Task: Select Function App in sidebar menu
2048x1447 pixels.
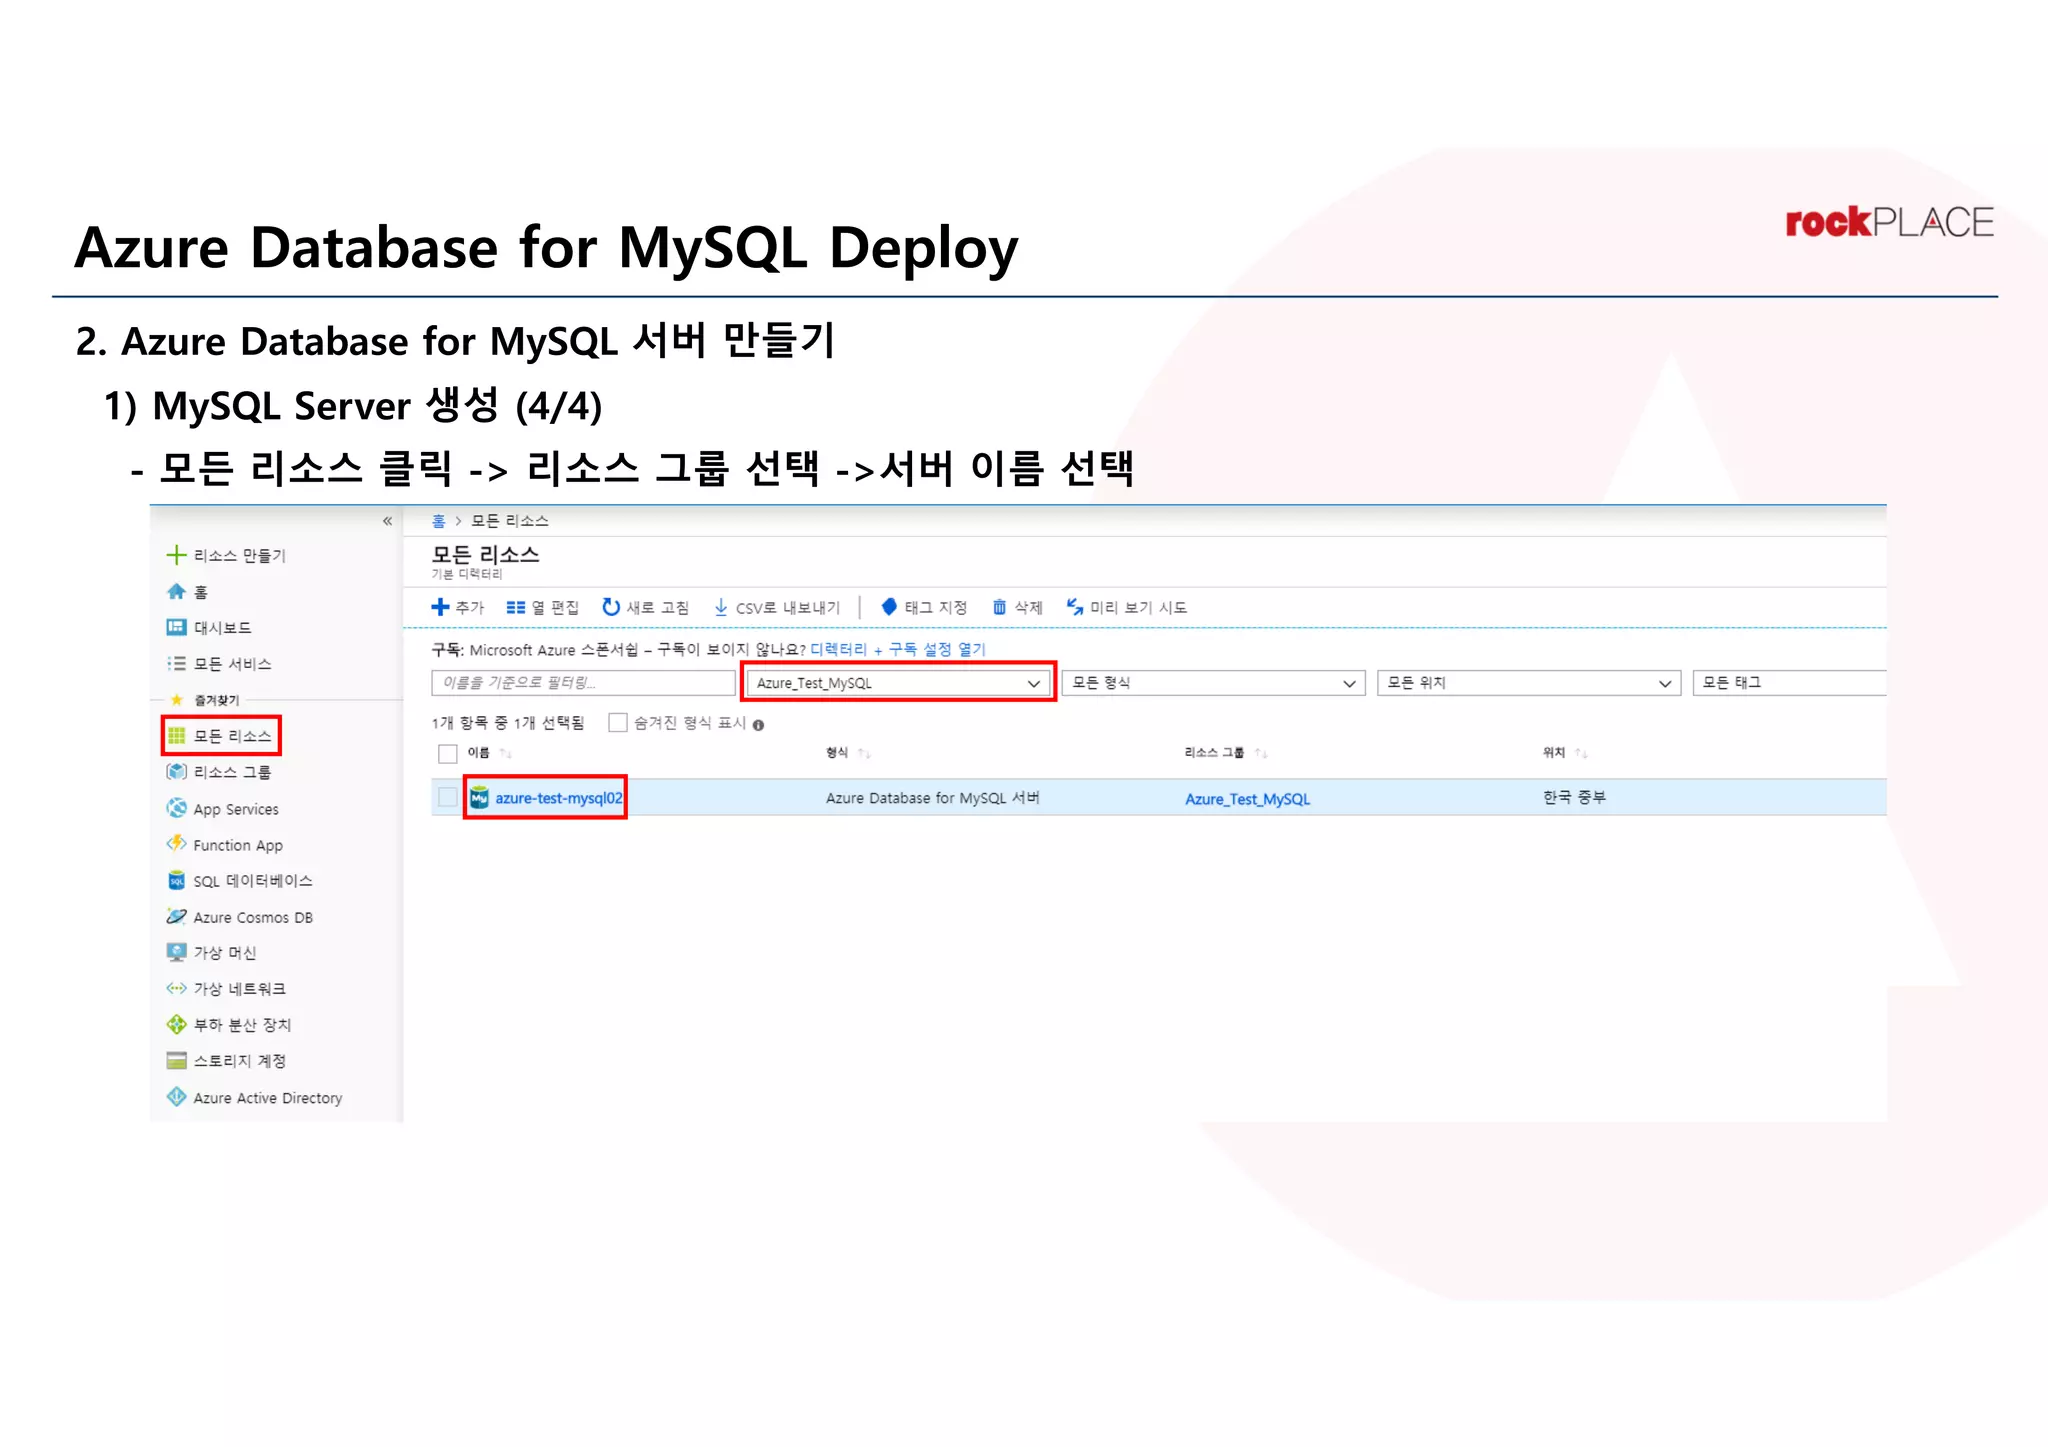Action: click(x=238, y=845)
